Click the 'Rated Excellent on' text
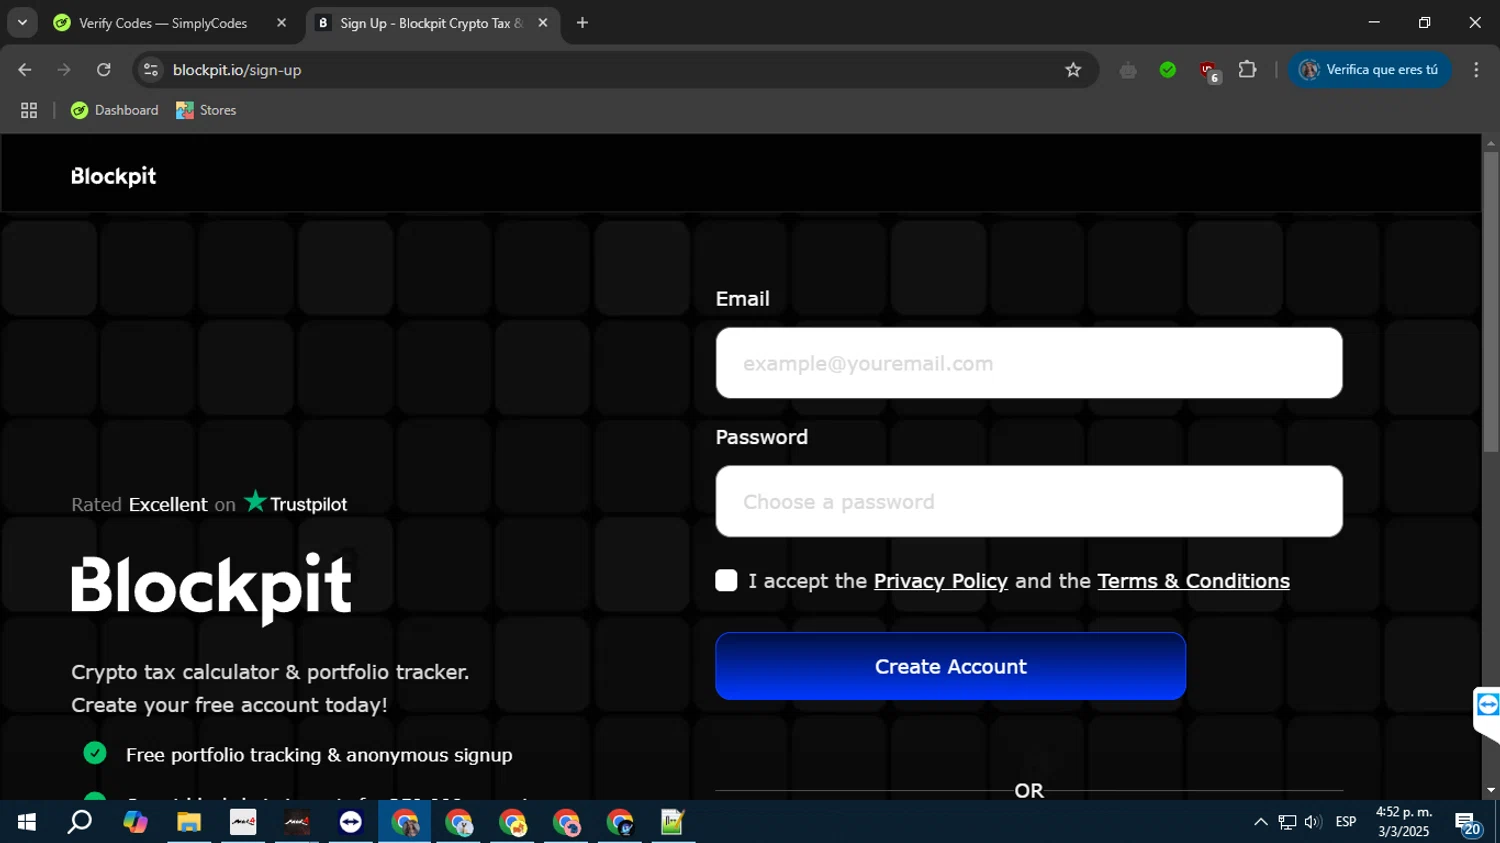Image resolution: width=1500 pixels, height=843 pixels. coord(153,505)
